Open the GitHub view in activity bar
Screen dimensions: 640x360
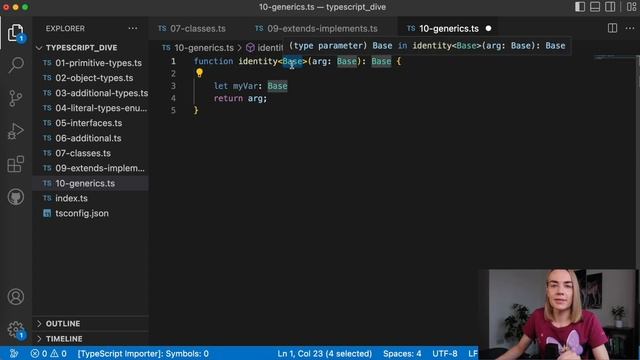[16, 197]
